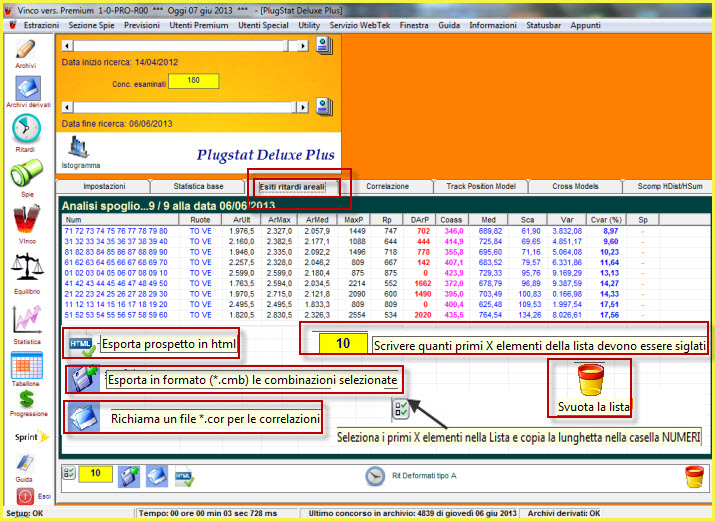The width and height of the screenshot is (715, 521).
Task: Open the Ritardi clock icon
Action: (26, 128)
